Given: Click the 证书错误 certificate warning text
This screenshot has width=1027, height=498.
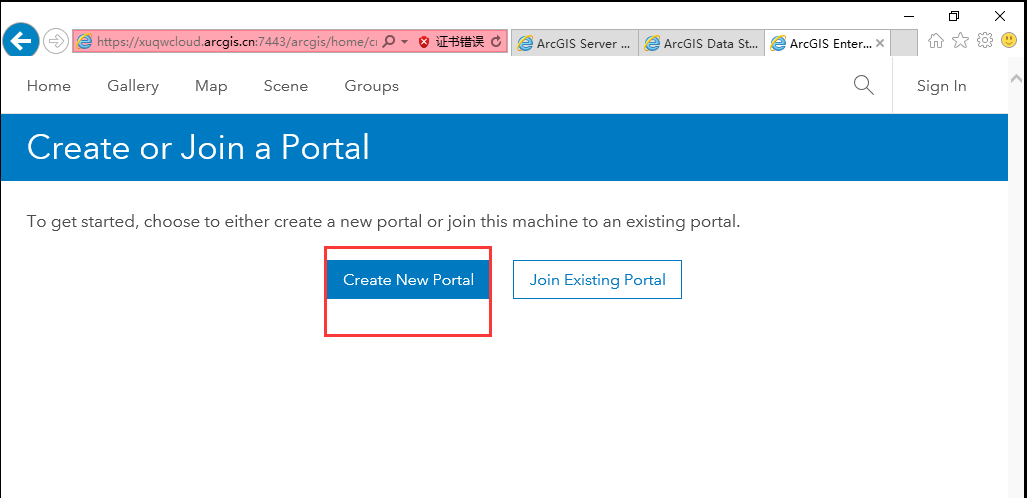Looking at the screenshot, I should [x=459, y=42].
